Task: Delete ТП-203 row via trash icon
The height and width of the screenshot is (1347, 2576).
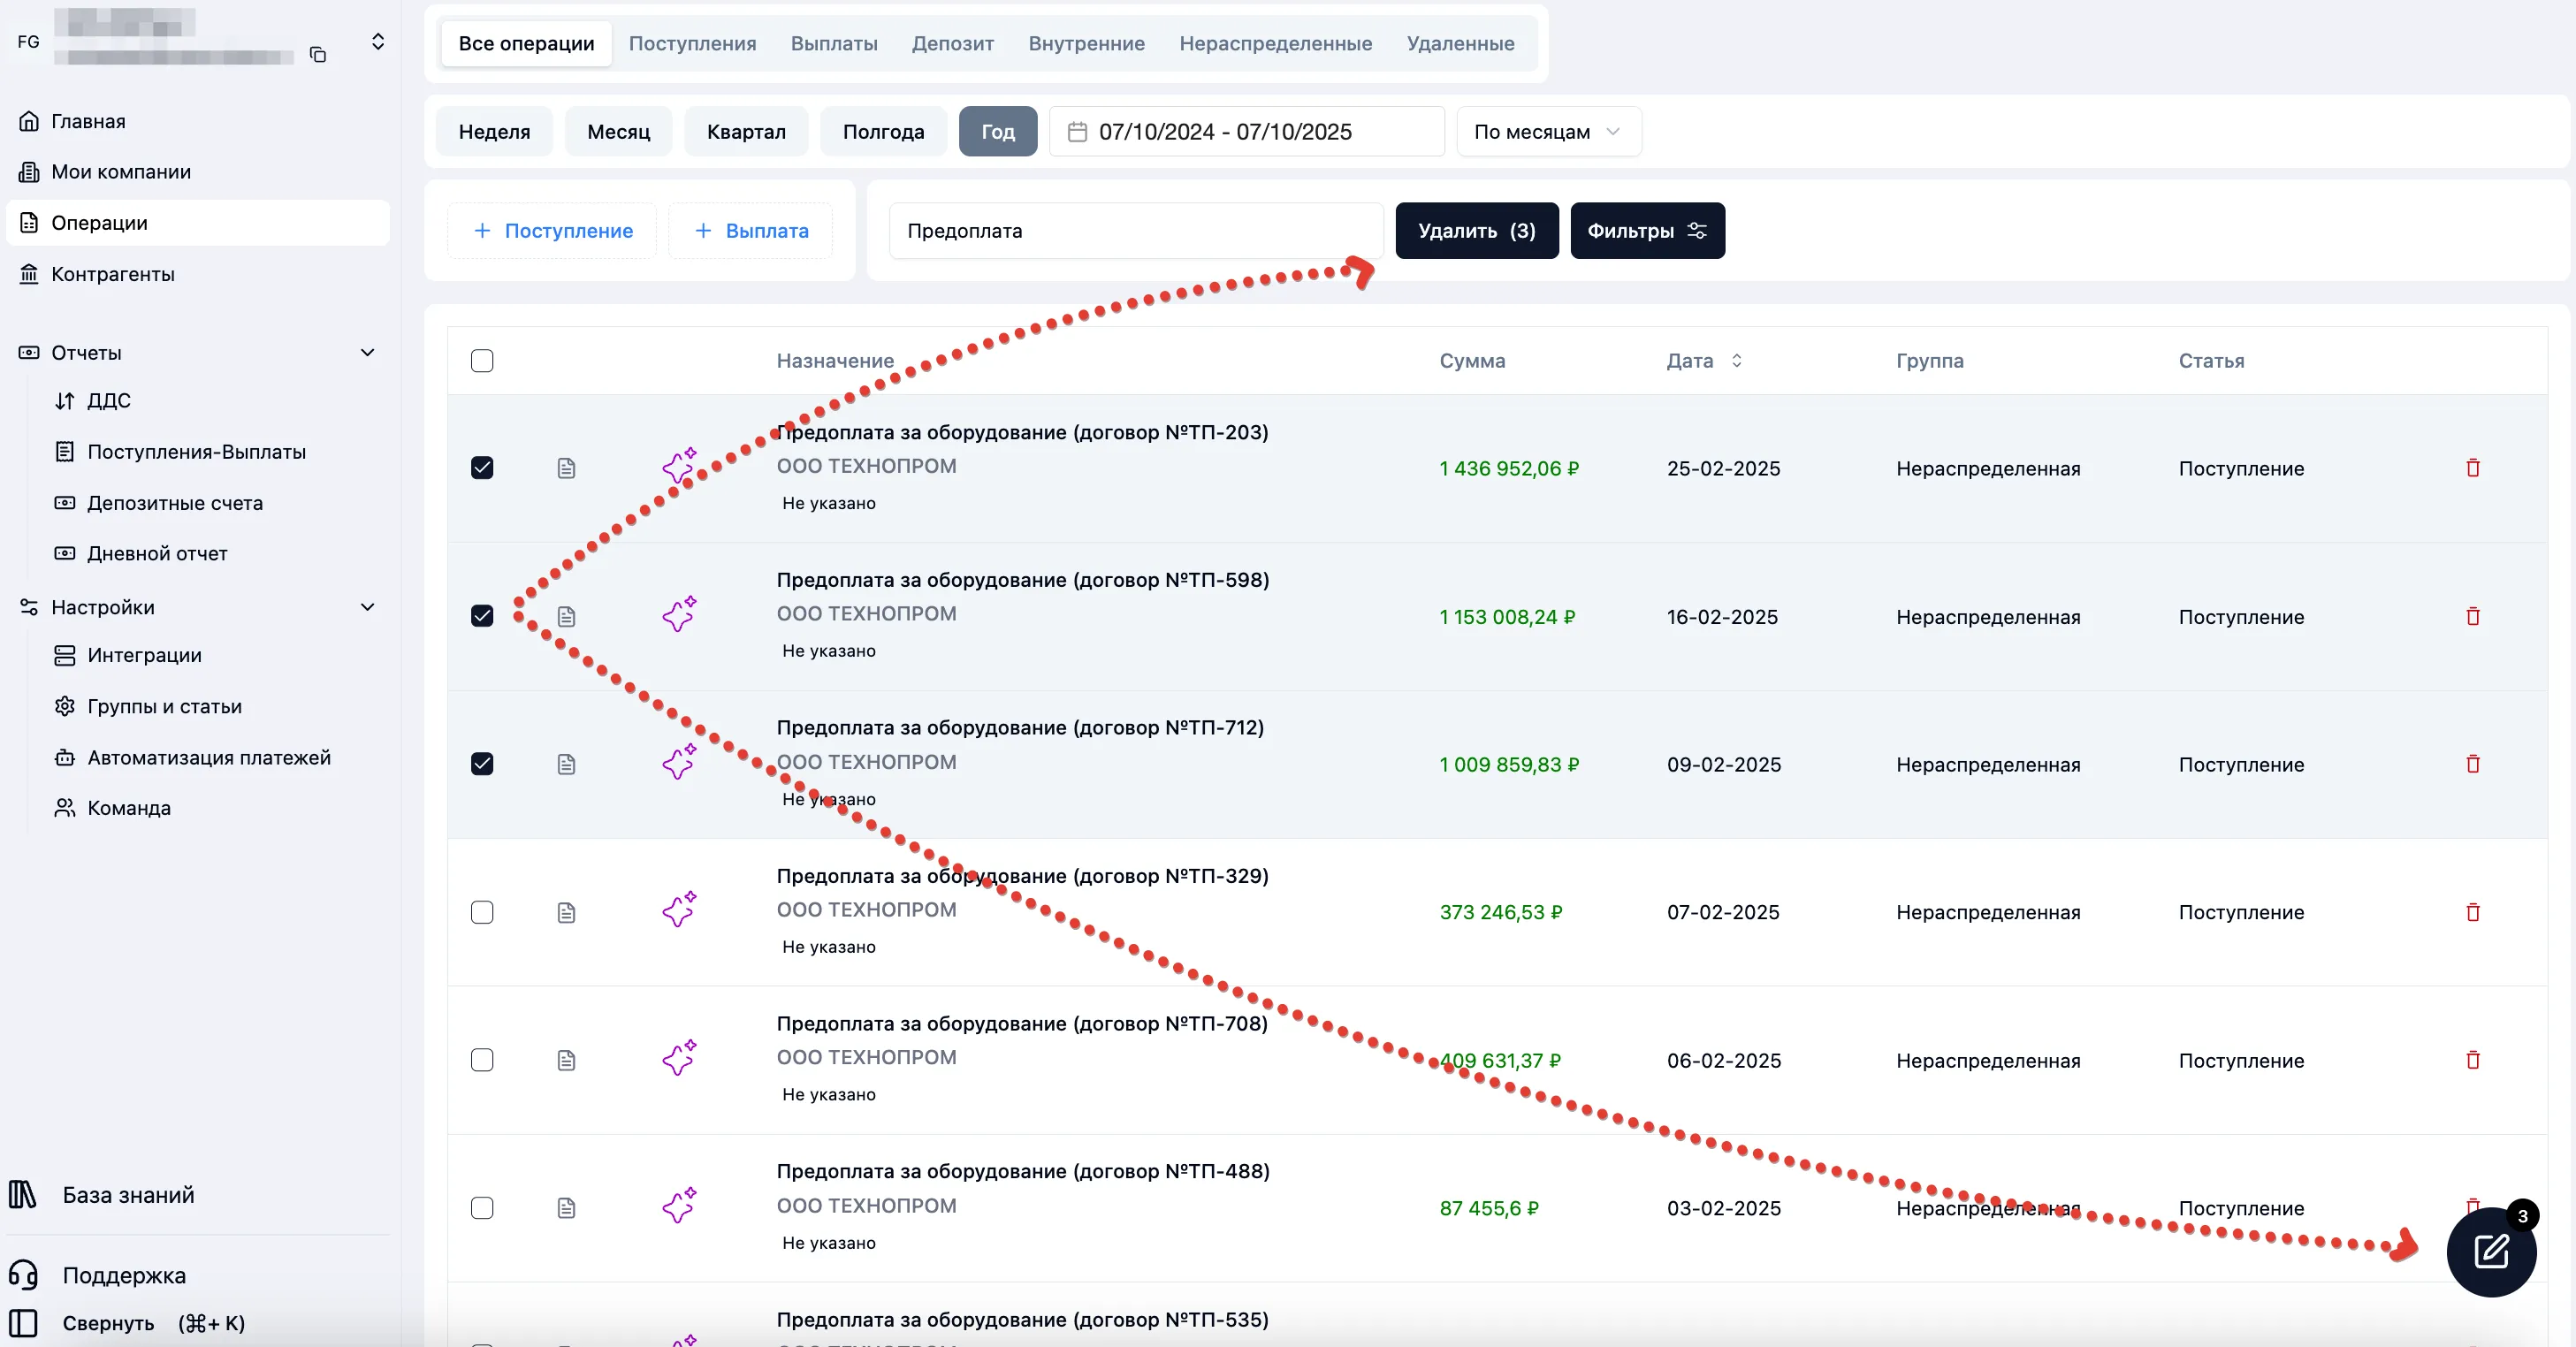Action: [x=2473, y=468]
